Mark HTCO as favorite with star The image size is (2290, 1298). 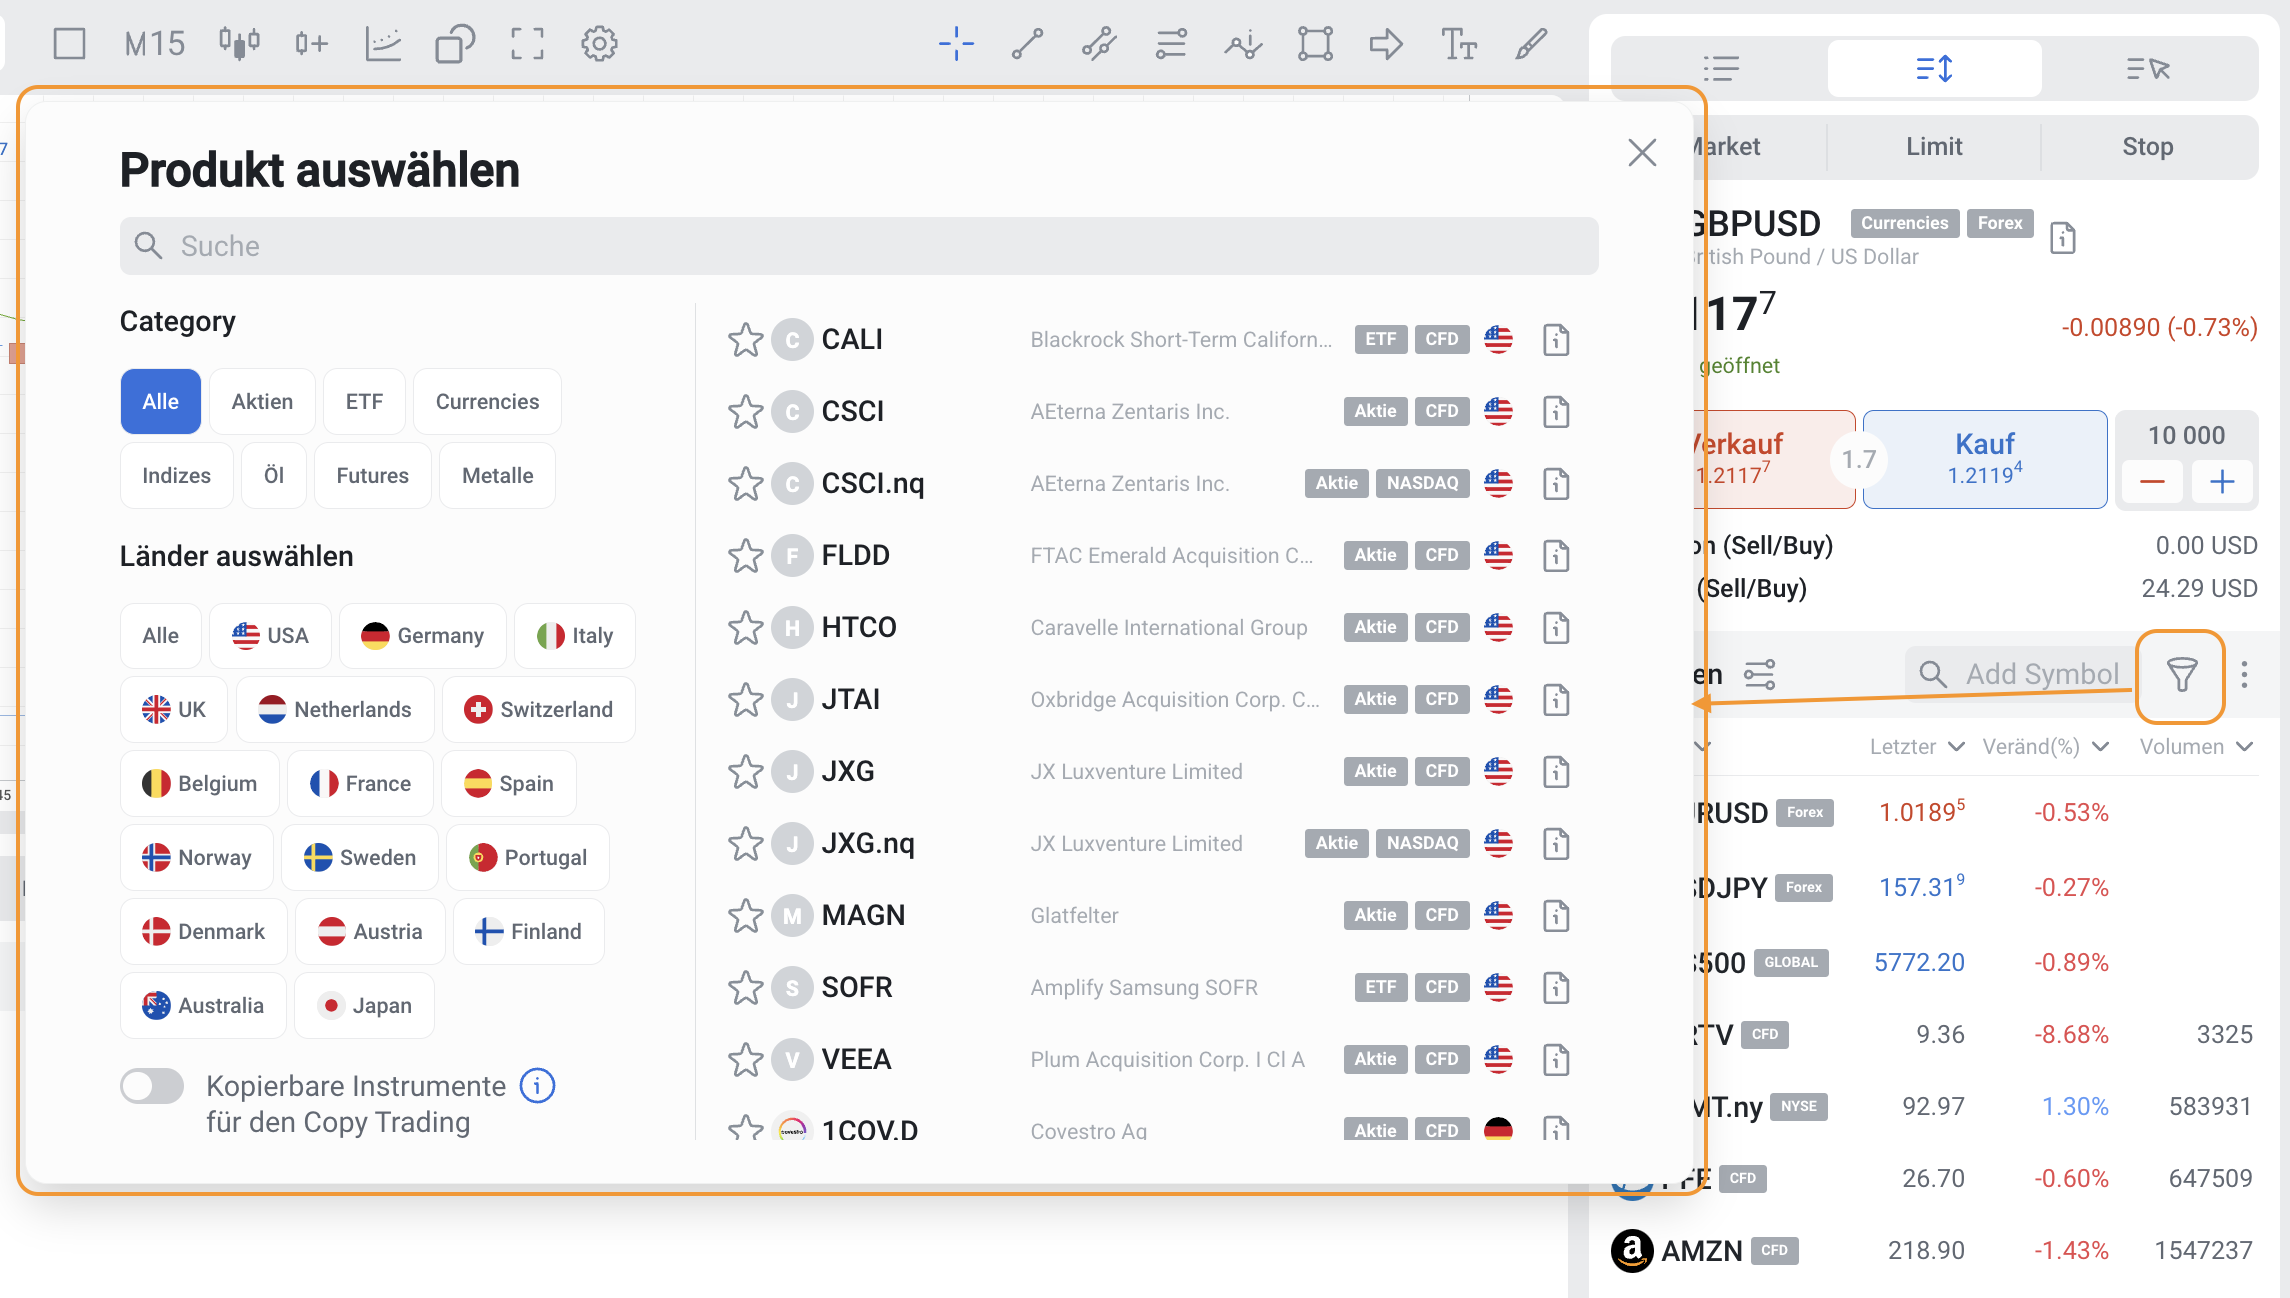coord(745,628)
